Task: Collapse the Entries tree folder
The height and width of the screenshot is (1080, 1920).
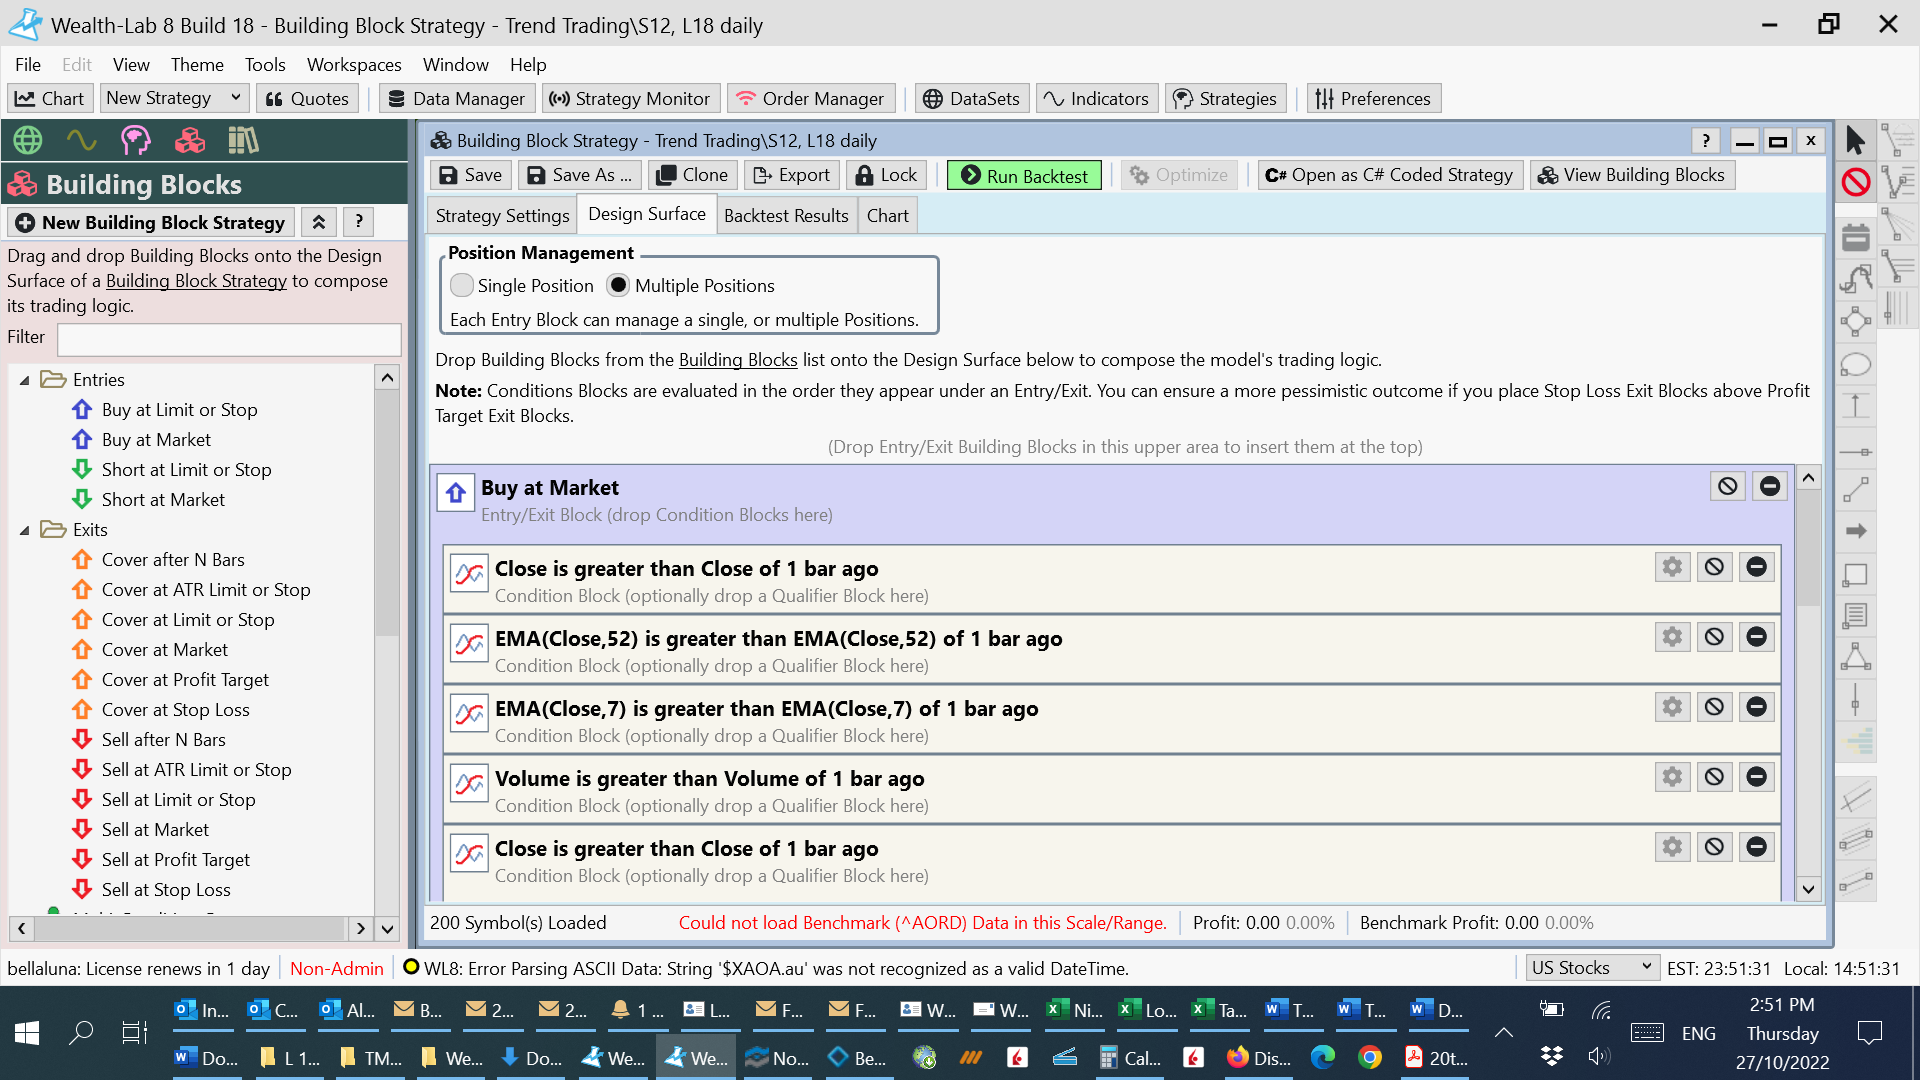Action: click(x=25, y=381)
